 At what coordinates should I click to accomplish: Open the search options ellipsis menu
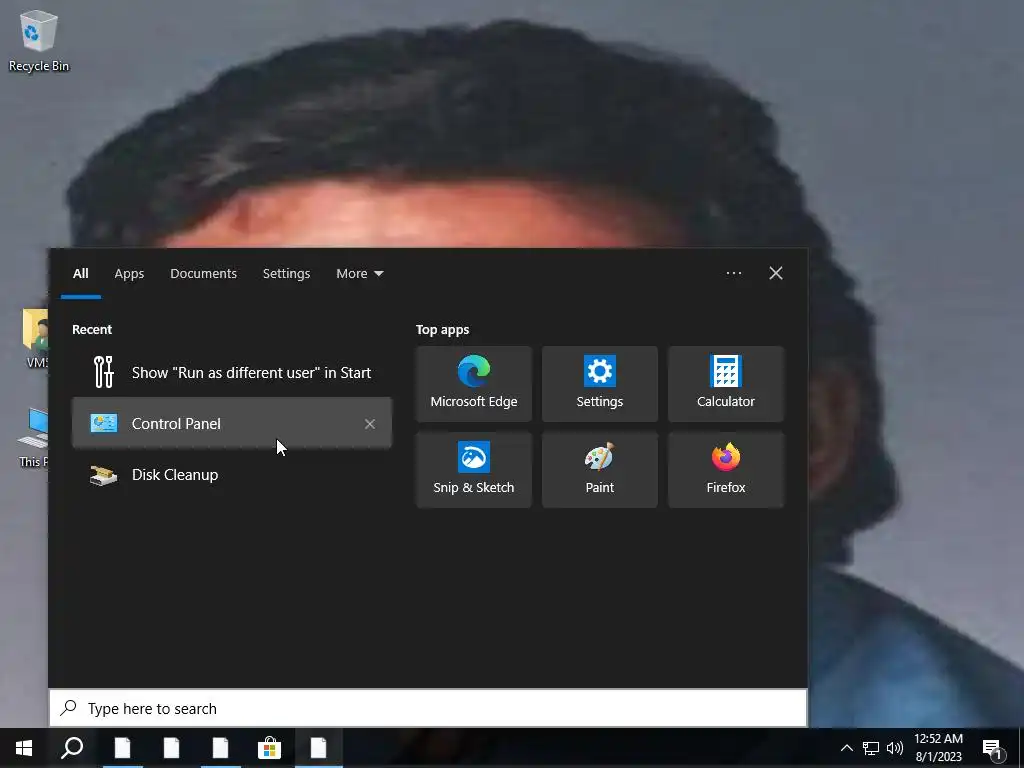click(733, 273)
